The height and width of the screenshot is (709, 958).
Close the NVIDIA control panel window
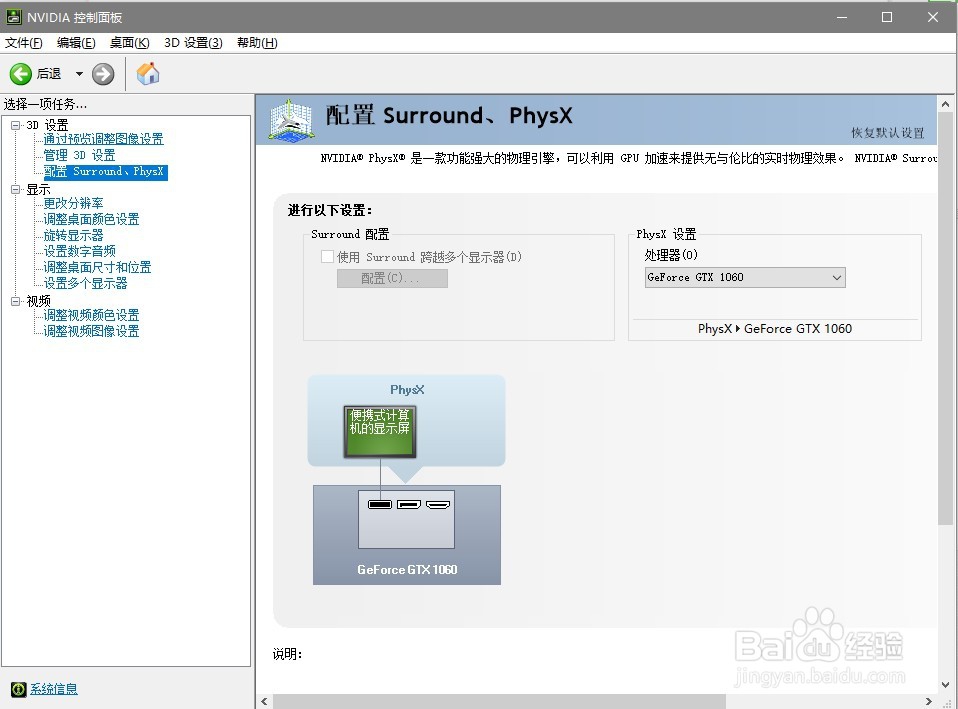(x=933, y=17)
